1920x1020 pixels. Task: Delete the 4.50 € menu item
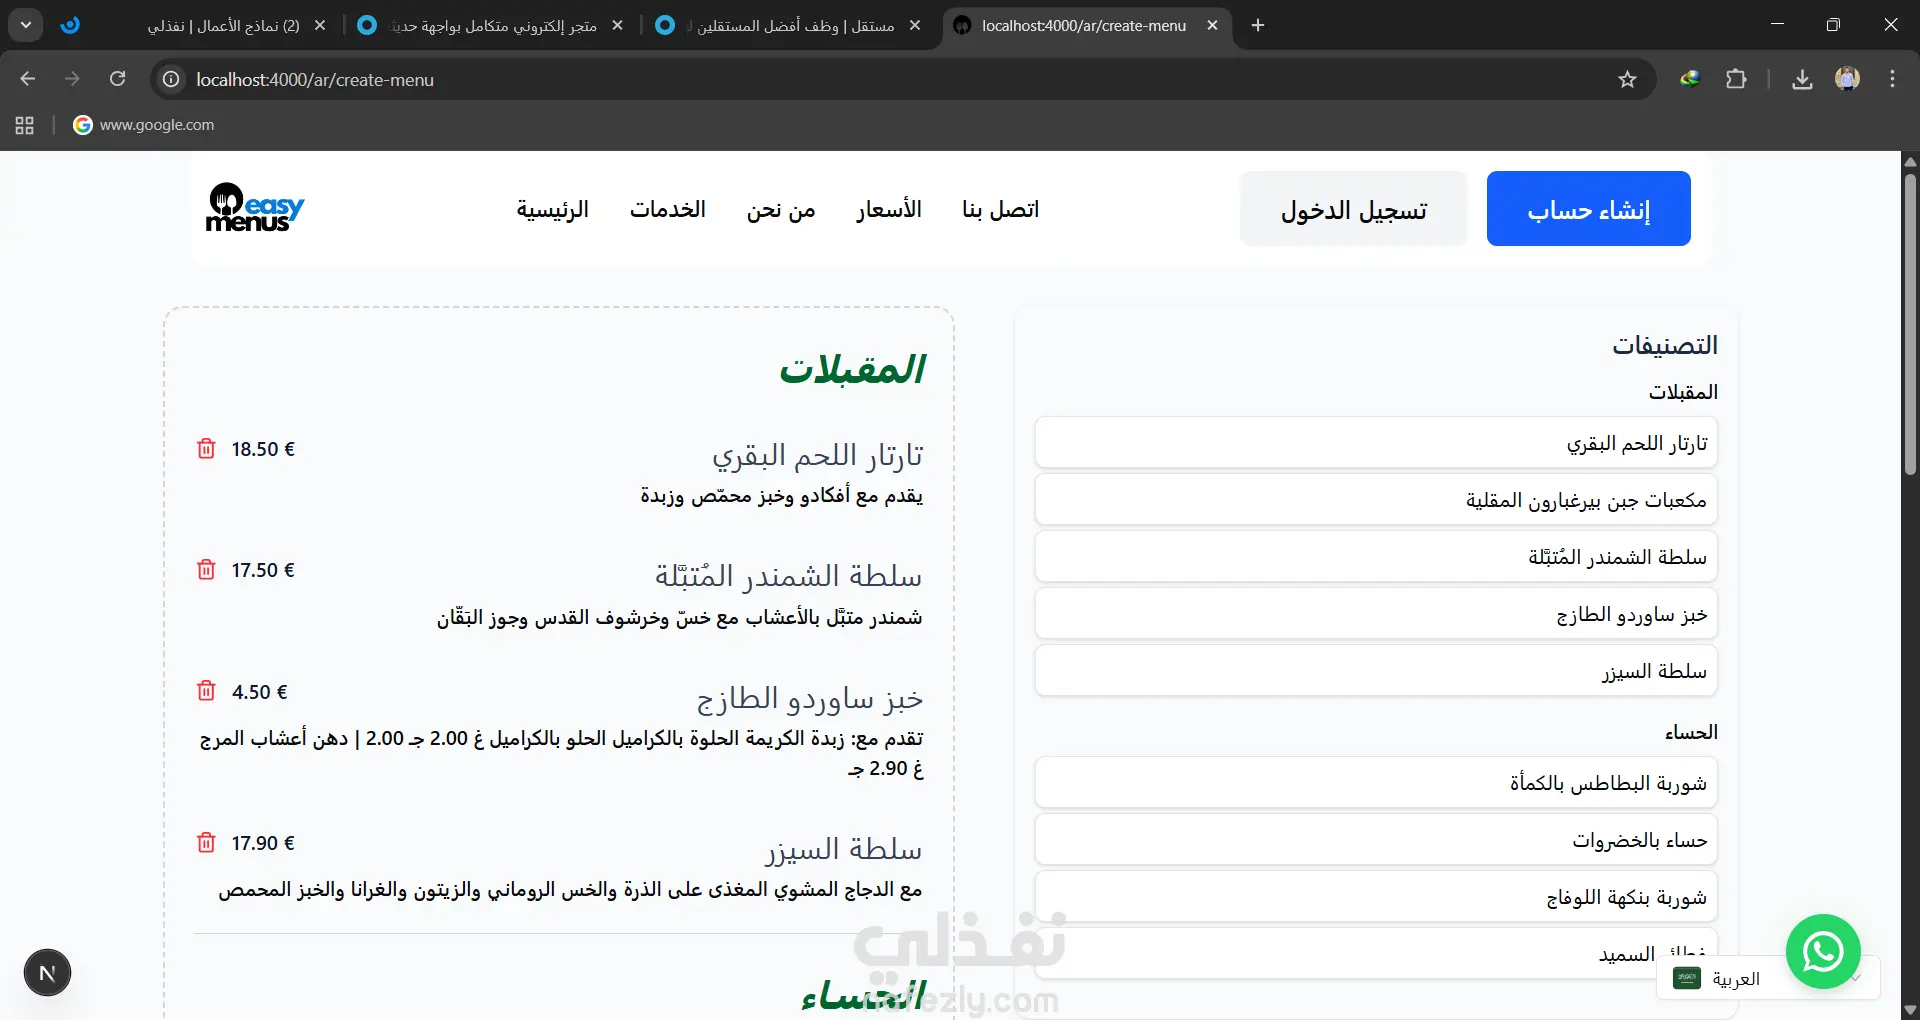[206, 691]
